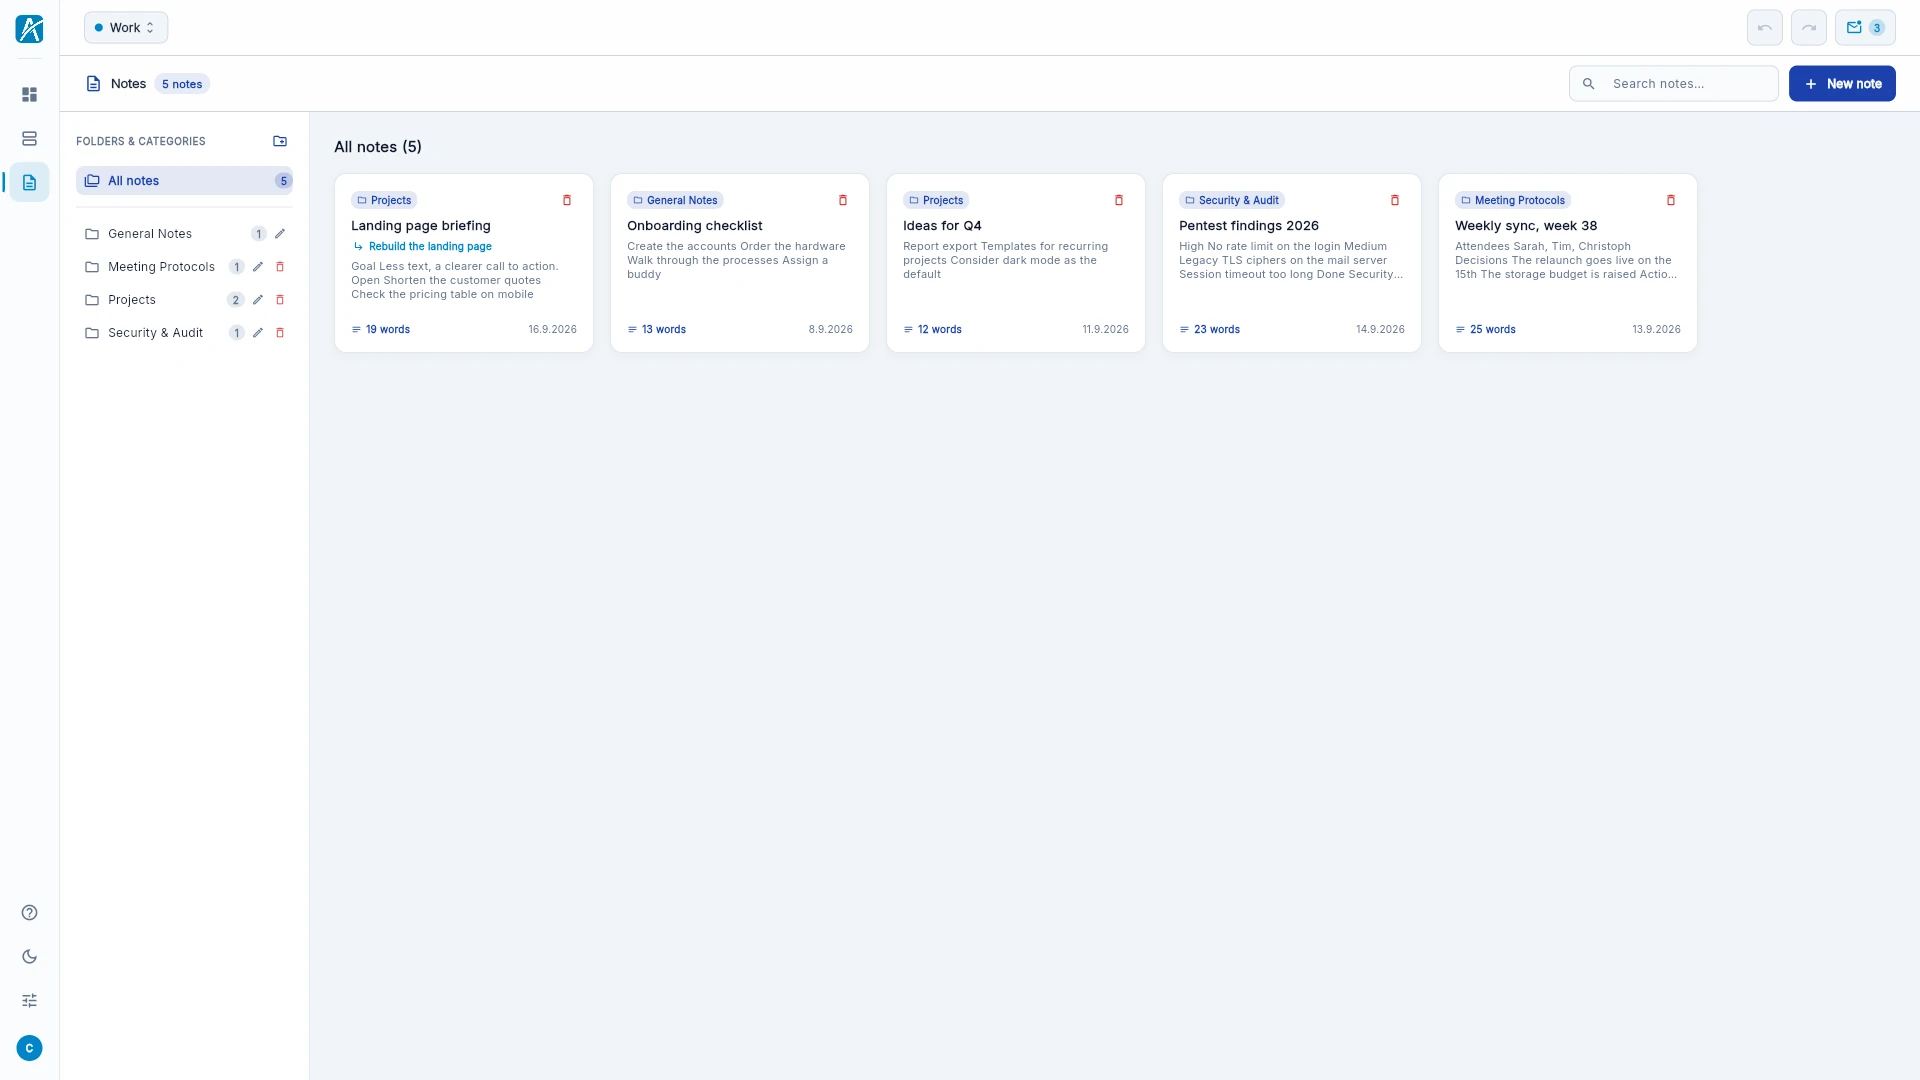Delete the Security & Audit folder
1920x1080 pixels.
tap(280, 333)
